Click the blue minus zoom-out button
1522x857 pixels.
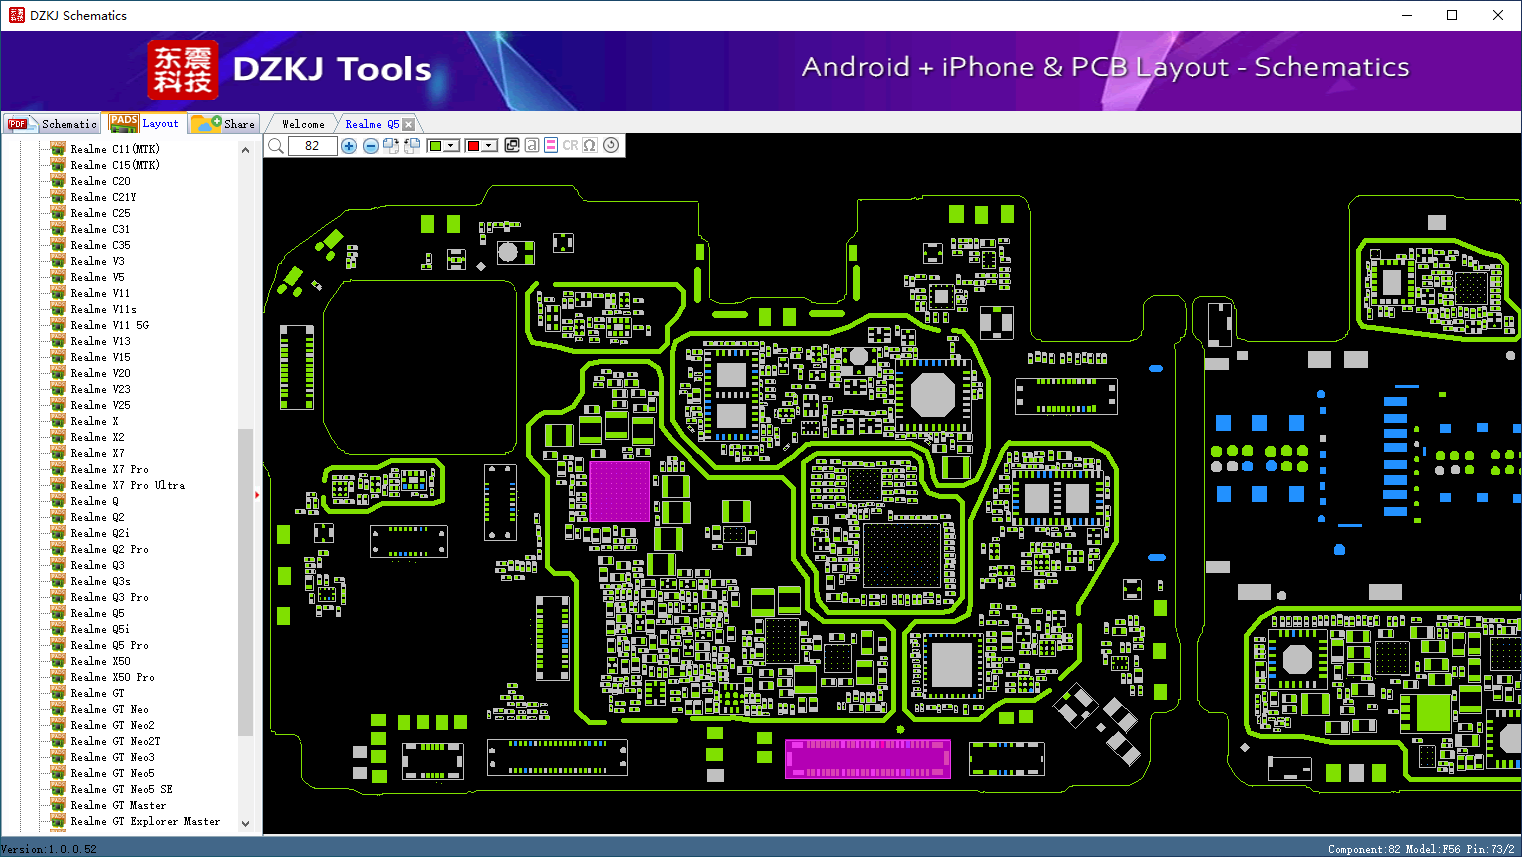[371, 146]
